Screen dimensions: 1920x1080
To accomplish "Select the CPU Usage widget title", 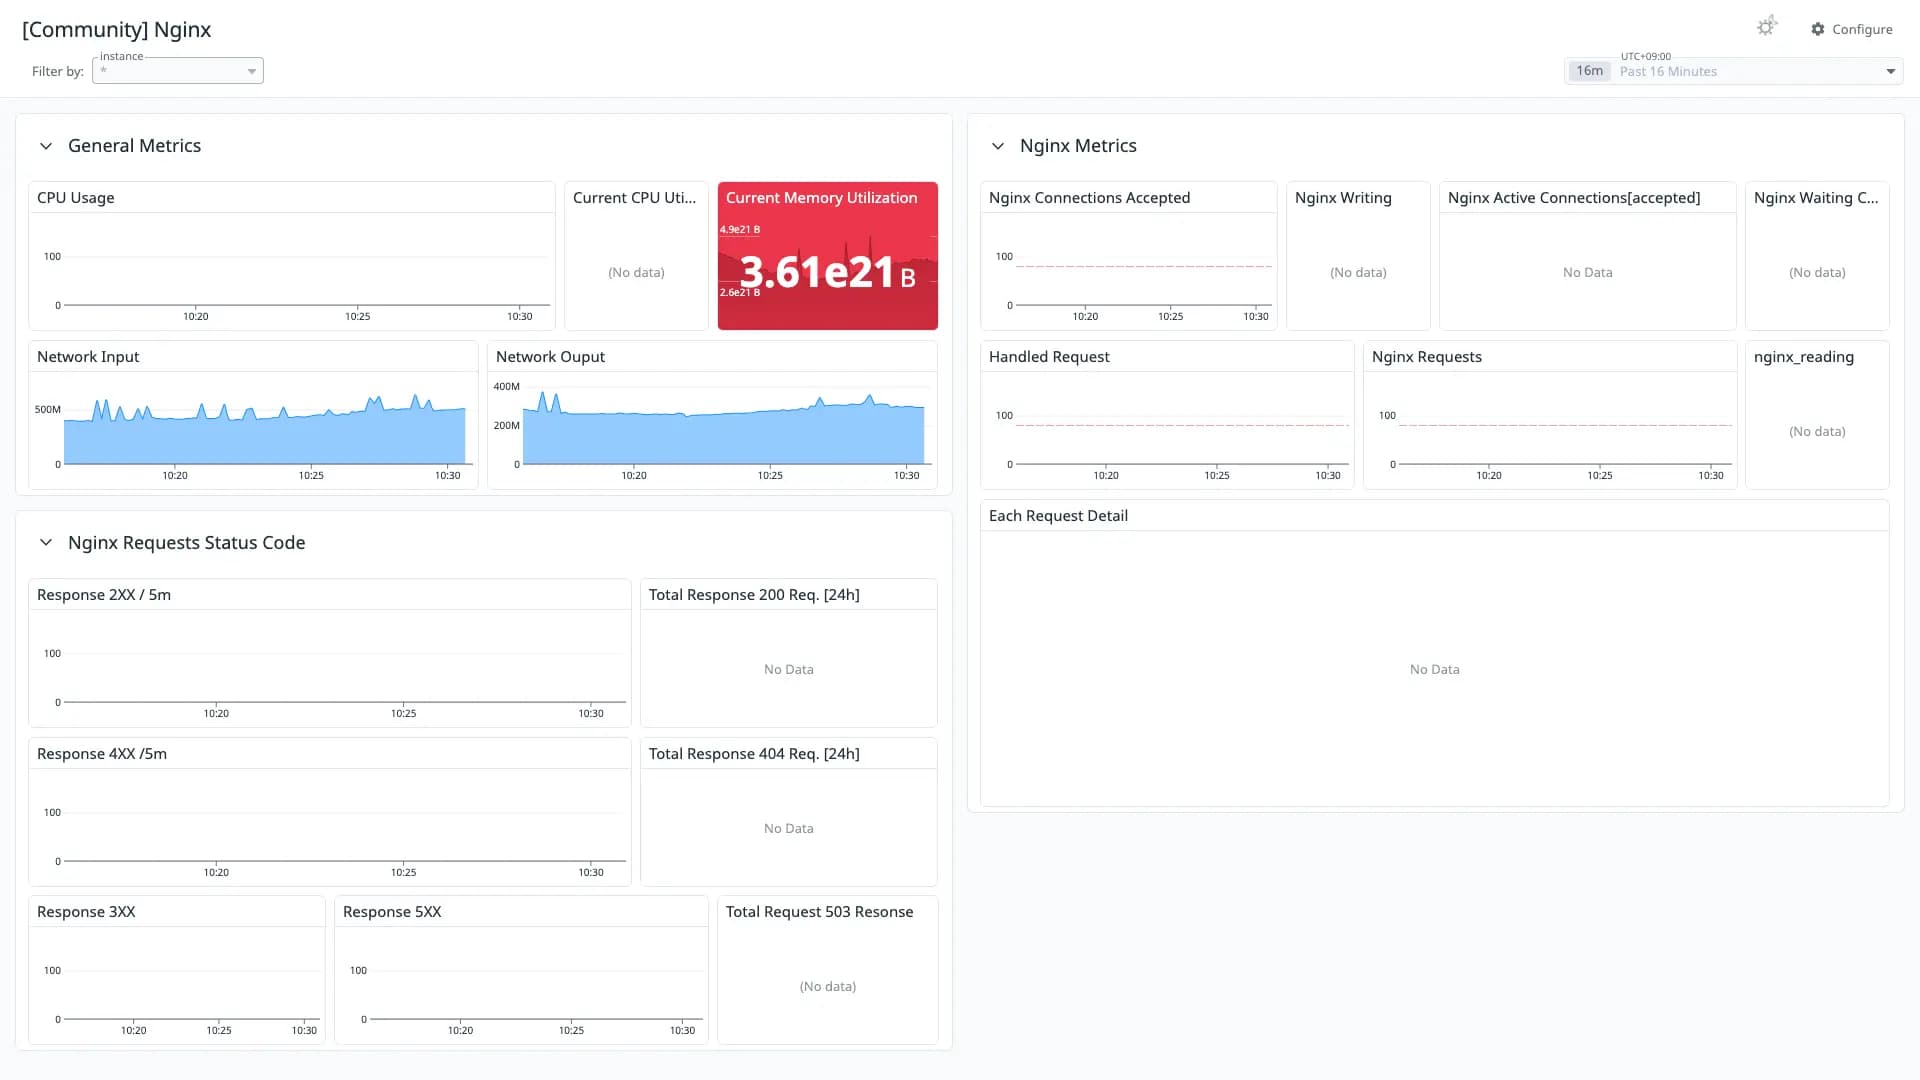I will click(x=76, y=198).
